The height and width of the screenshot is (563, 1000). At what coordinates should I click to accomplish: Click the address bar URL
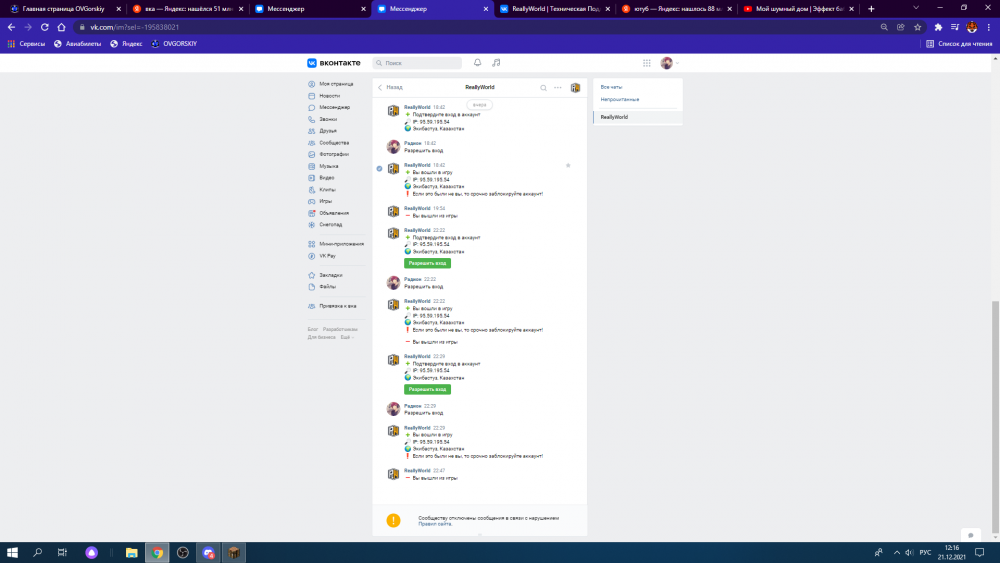pyautogui.click(x=135, y=27)
